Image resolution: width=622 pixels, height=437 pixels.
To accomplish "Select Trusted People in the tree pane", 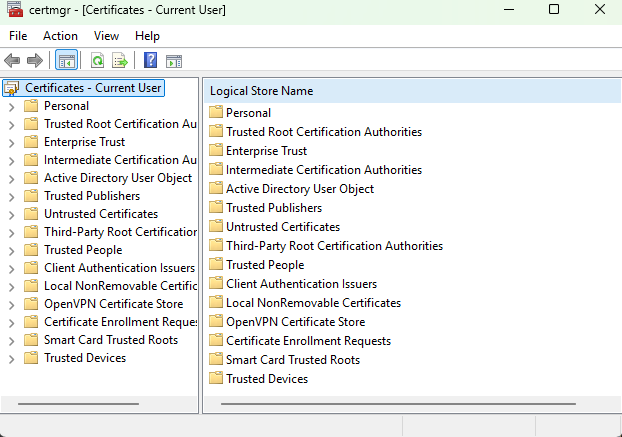I will pos(83,250).
